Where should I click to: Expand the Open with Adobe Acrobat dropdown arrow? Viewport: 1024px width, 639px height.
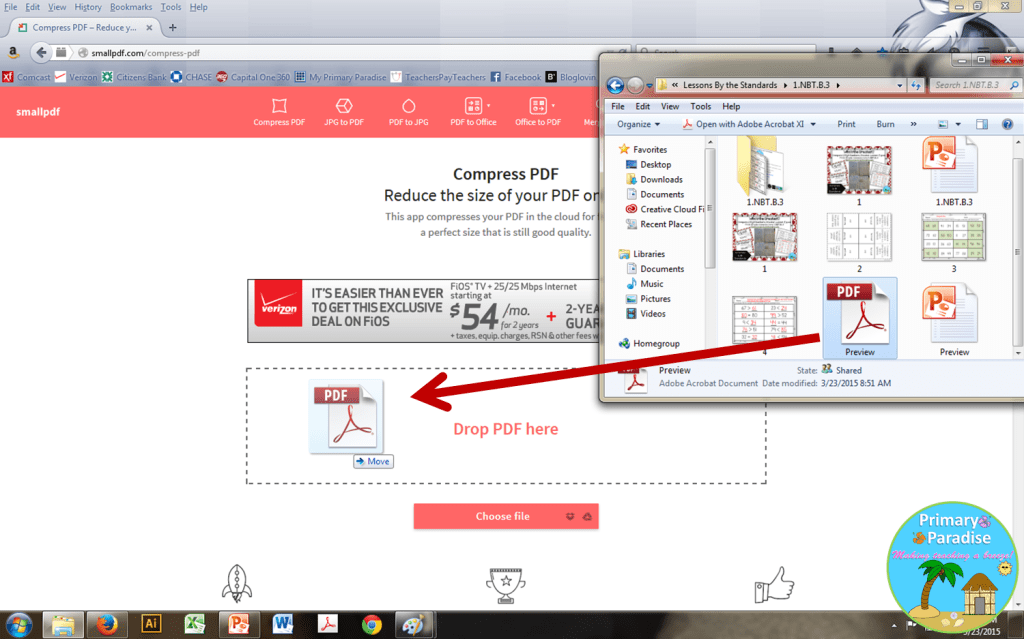click(x=813, y=124)
